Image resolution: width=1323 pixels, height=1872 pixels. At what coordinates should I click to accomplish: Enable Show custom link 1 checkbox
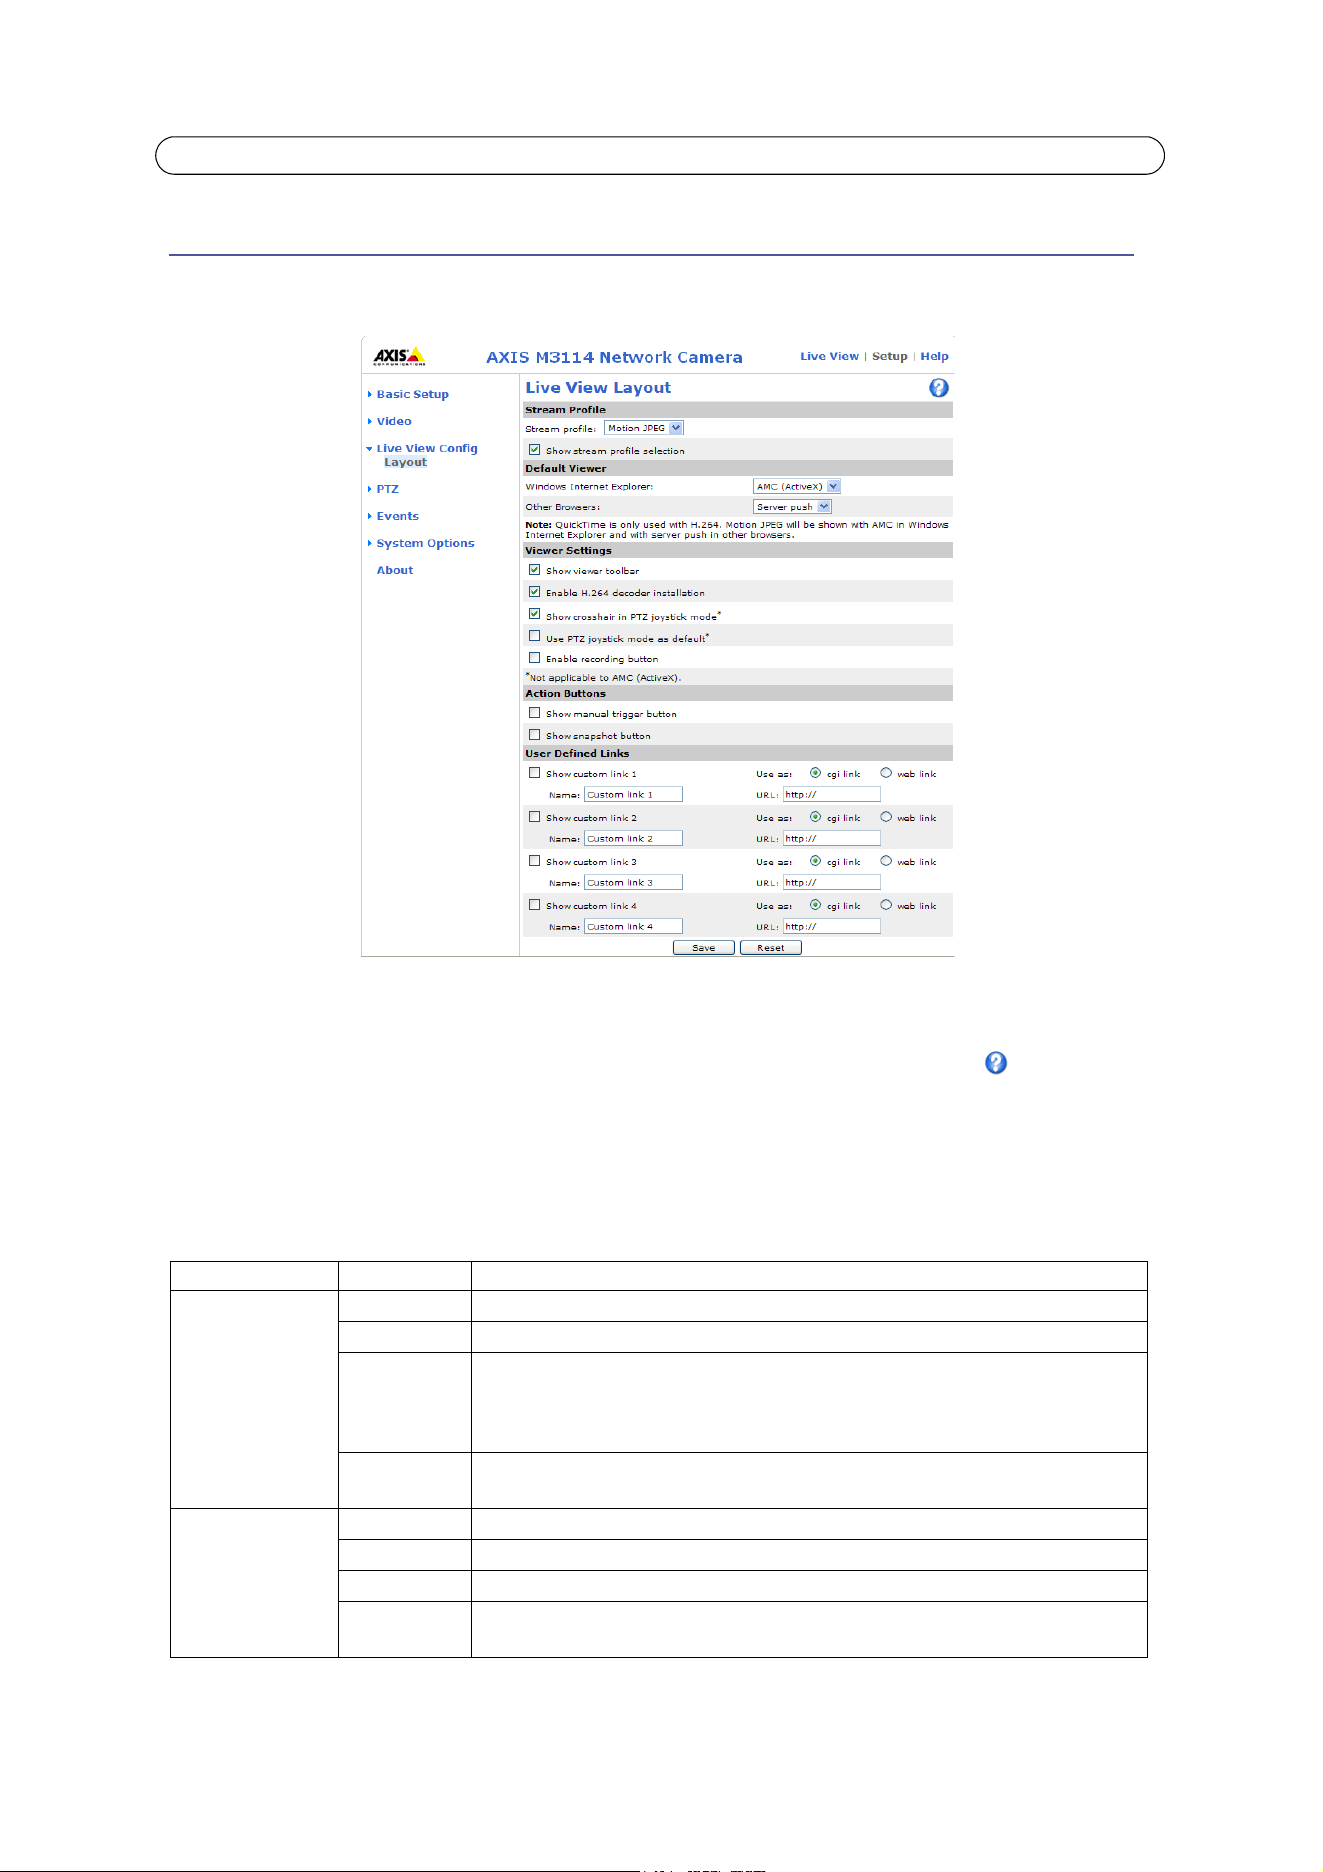535,773
